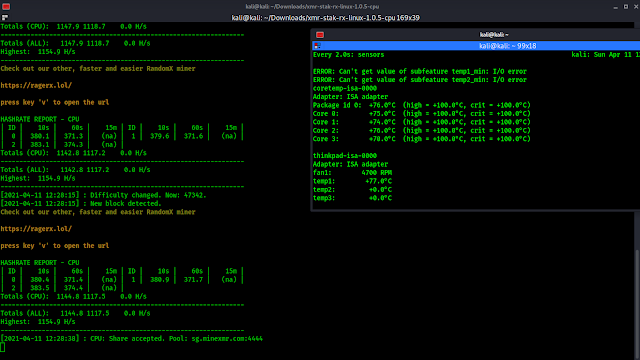Click the 'temp3: +0.0°C' line
The image size is (640, 360).
click(x=352, y=198)
